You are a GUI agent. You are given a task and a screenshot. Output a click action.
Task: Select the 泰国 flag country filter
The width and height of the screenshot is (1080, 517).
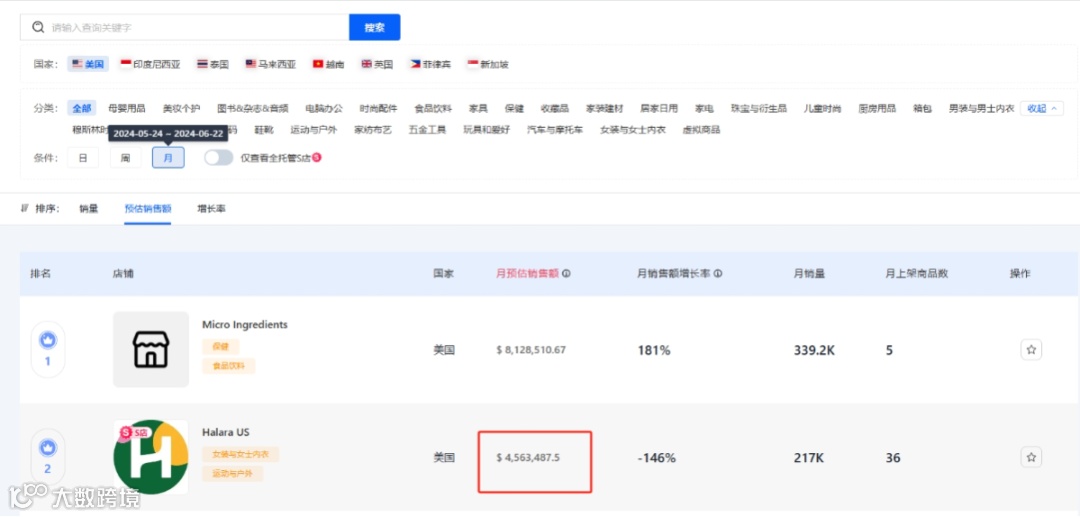coord(212,64)
